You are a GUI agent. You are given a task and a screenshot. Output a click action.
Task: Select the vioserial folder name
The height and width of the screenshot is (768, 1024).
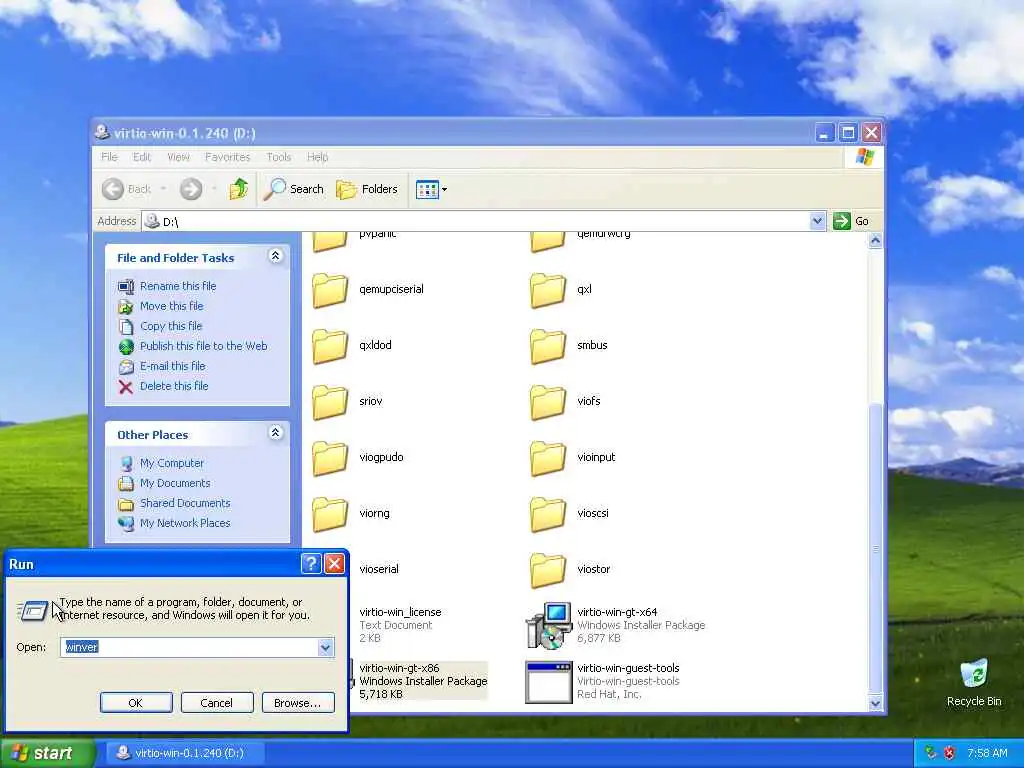pyautogui.click(x=379, y=569)
